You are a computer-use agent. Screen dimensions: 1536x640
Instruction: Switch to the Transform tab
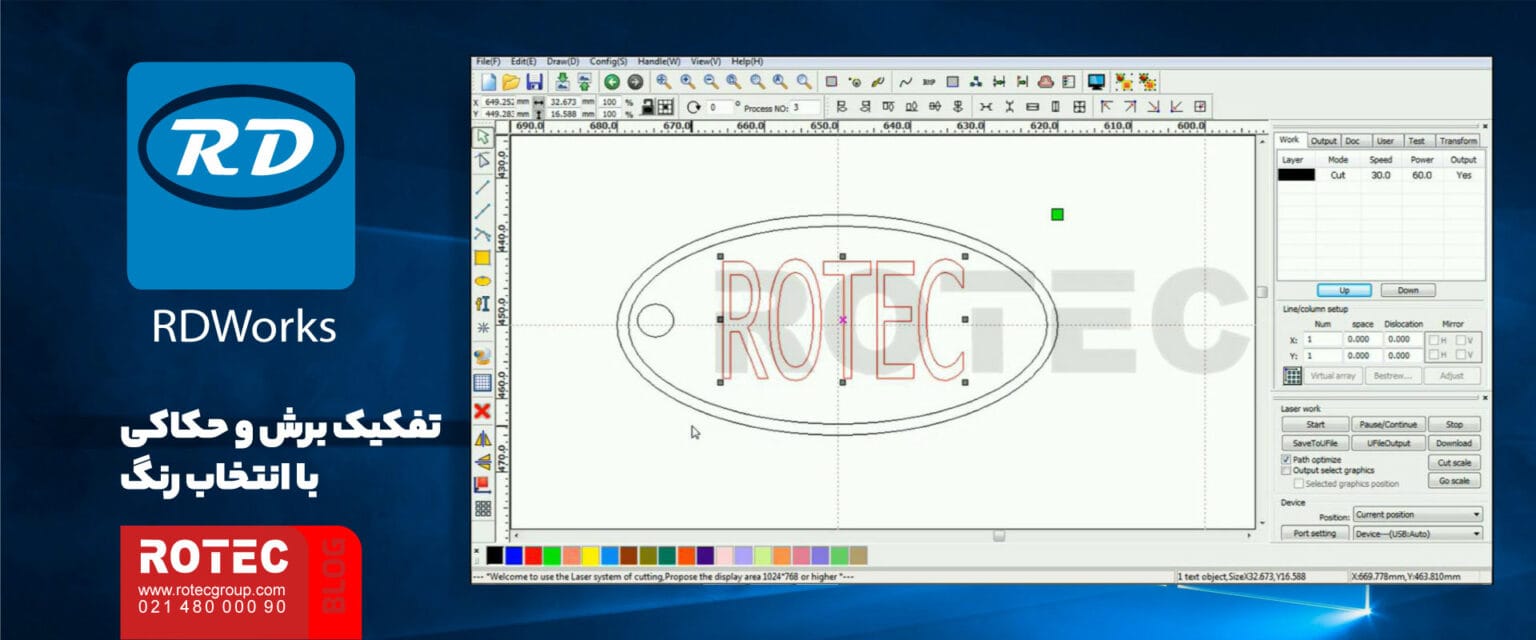coord(1457,141)
